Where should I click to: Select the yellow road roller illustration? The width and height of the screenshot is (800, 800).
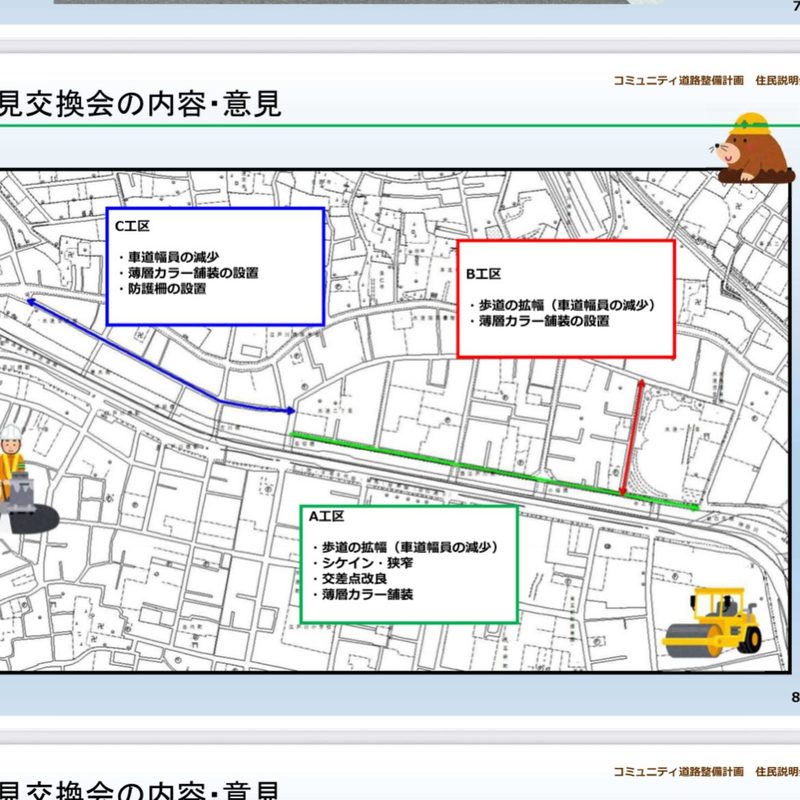coord(724,620)
